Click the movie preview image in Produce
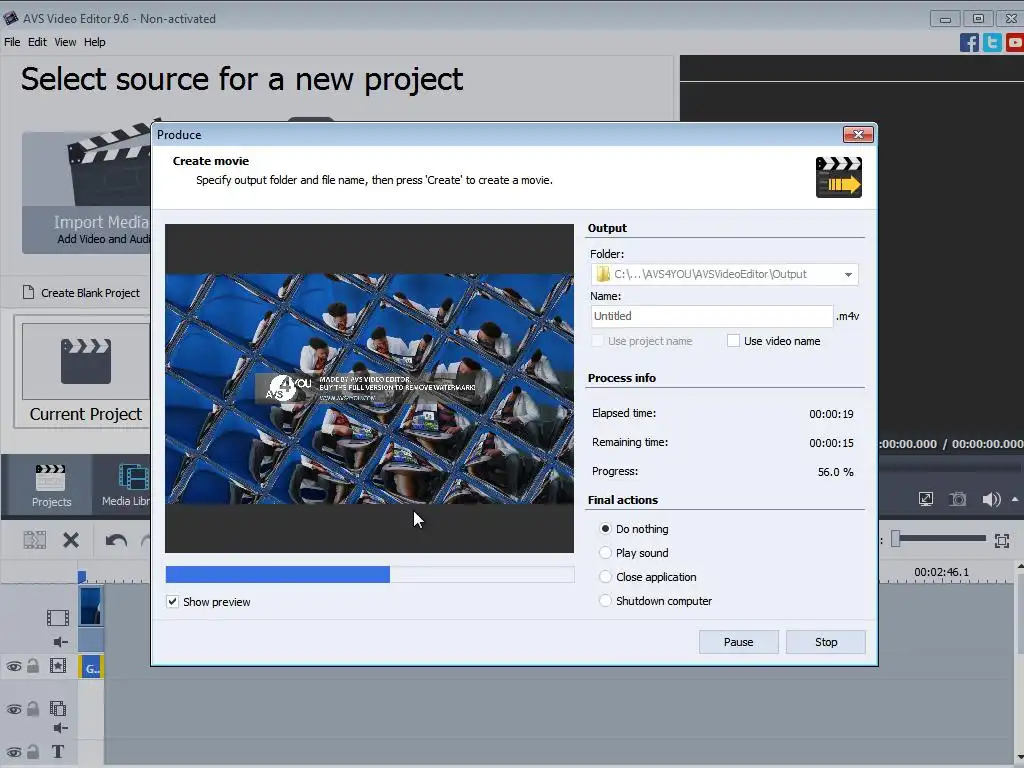Screen dimensions: 1024x768 coord(370,389)
